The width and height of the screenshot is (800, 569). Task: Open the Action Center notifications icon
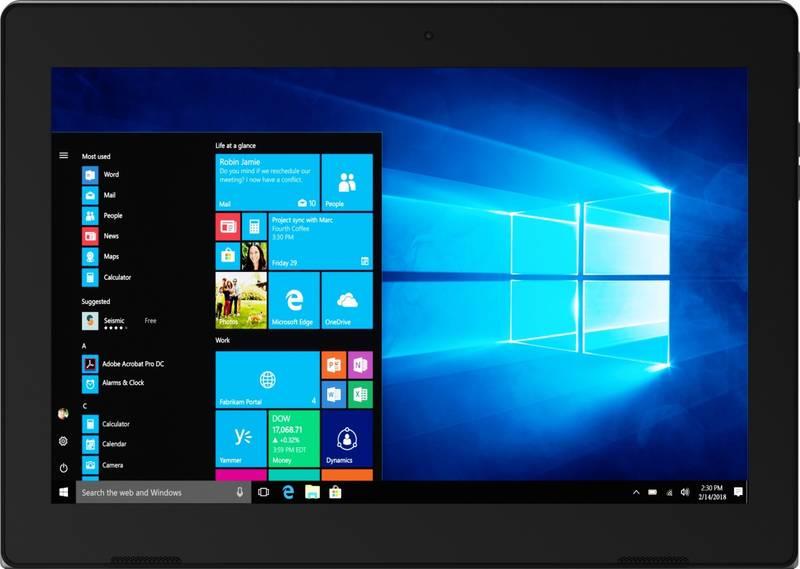pos(738,492)
